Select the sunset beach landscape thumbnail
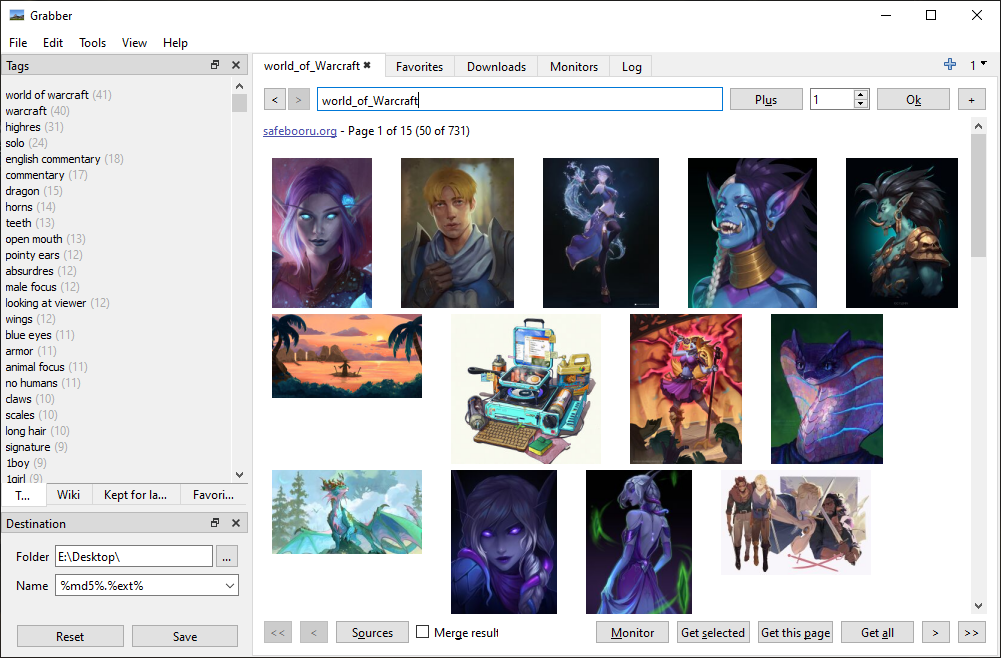This screenshot has height=658, width=1001. (x=347, y=356)
